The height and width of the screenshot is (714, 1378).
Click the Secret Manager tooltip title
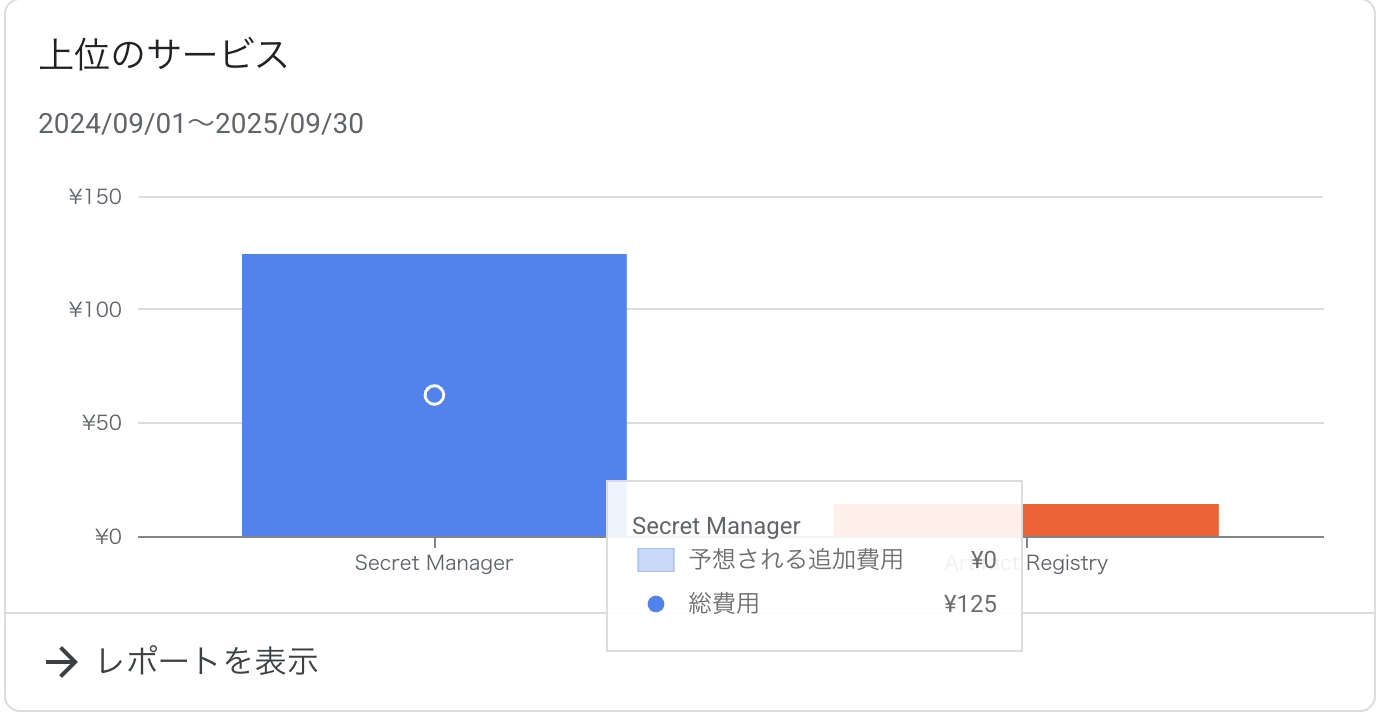click(716, 526)
